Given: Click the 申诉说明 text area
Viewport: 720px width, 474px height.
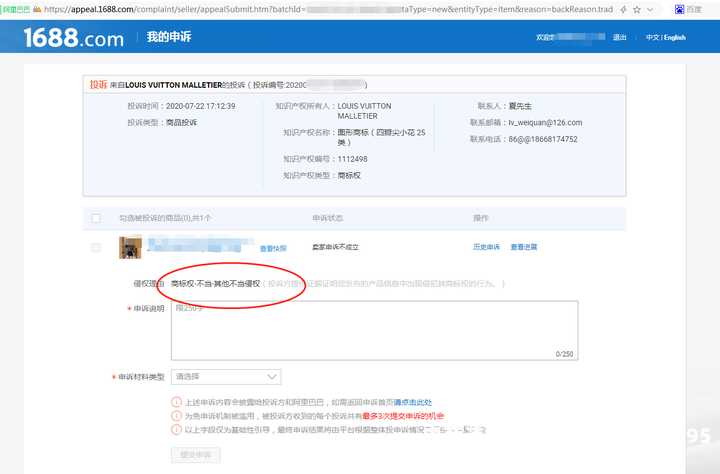Looking at the screenshot, I should tap(374, 330).
